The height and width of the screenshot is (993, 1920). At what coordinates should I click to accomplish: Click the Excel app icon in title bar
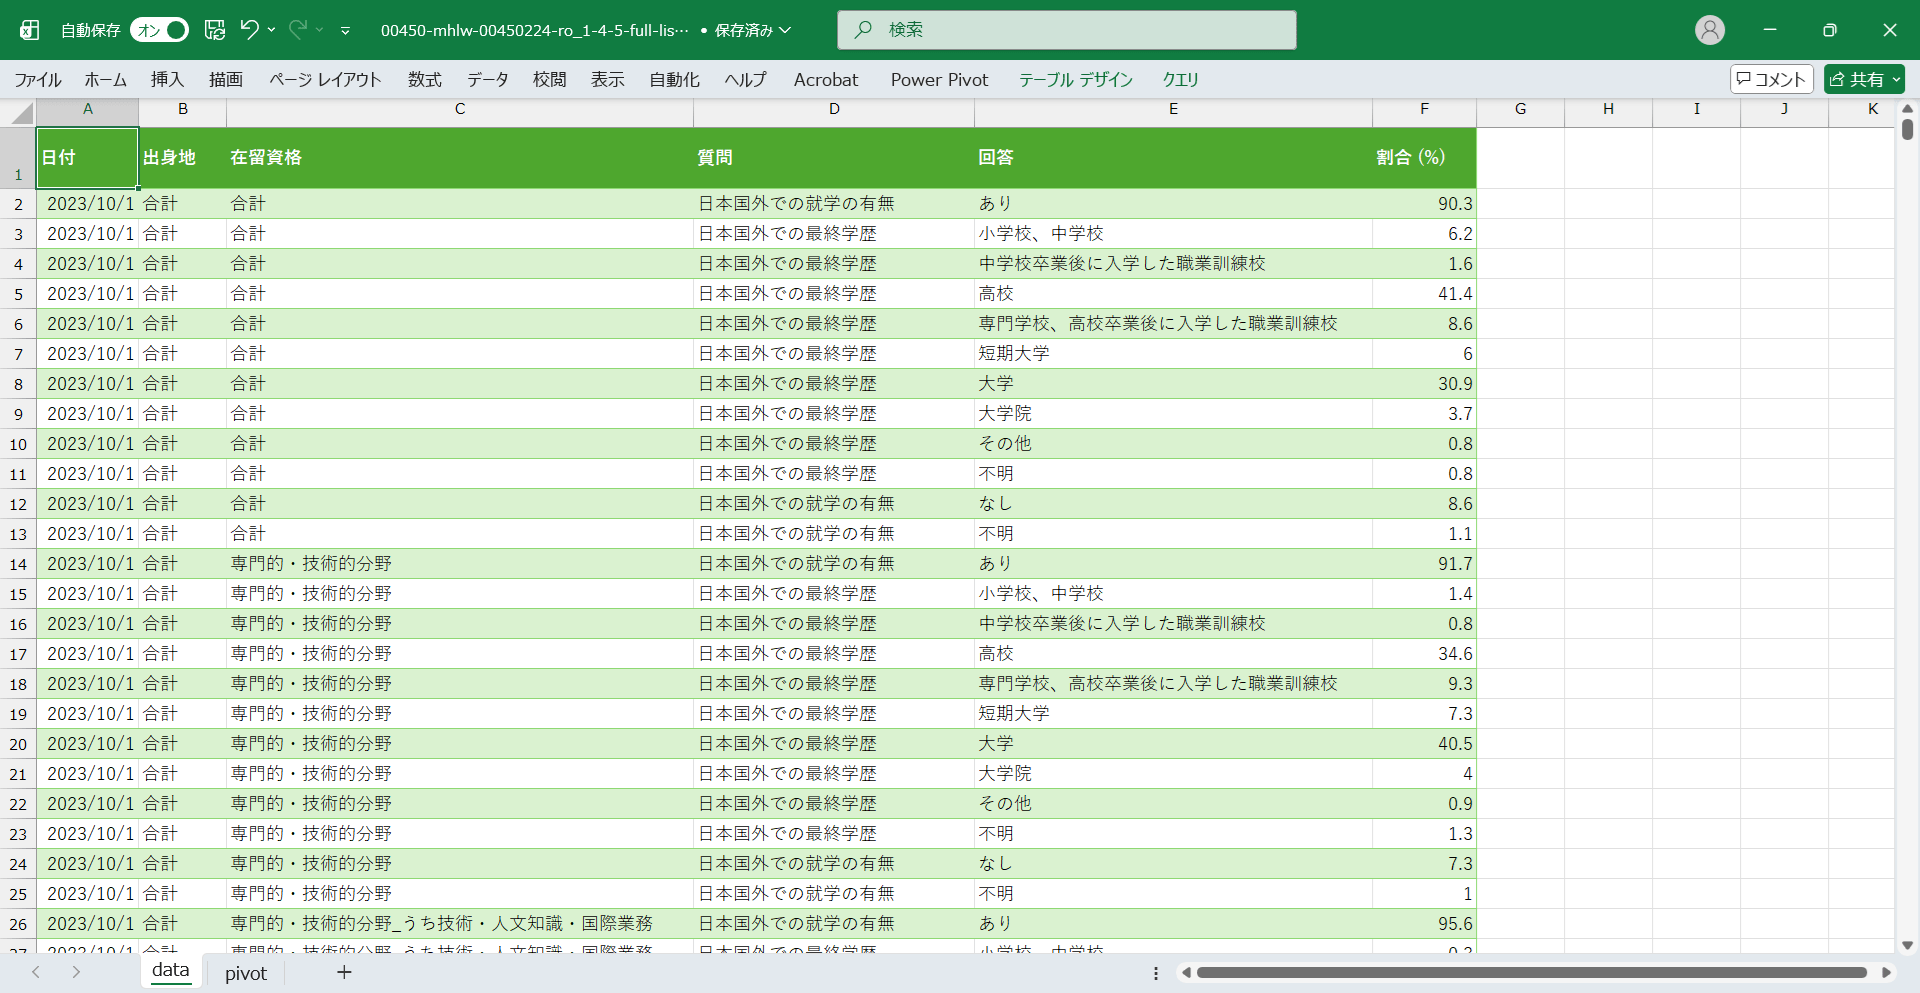(30, 30)
